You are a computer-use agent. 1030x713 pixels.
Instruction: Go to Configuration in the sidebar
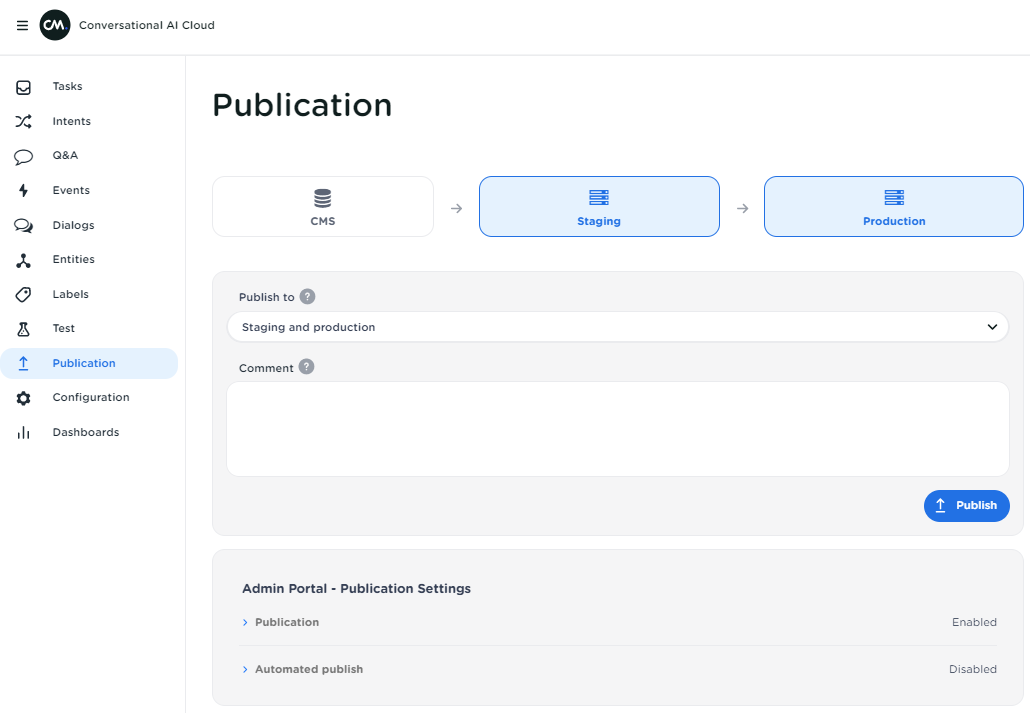click(90, 398)
